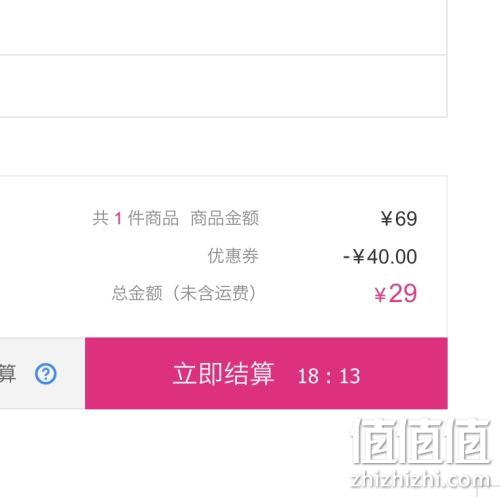Click the pink item count number 1

(118, 219)
